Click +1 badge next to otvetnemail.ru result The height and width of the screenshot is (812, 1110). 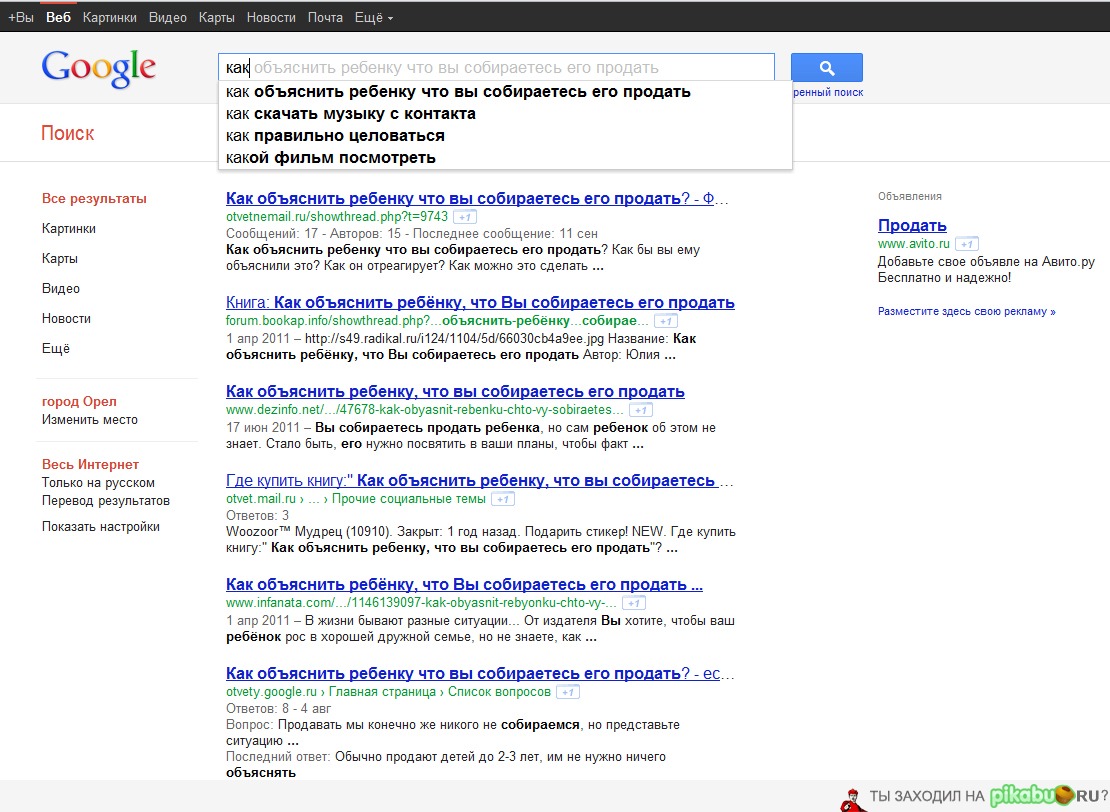coord(465,217)
